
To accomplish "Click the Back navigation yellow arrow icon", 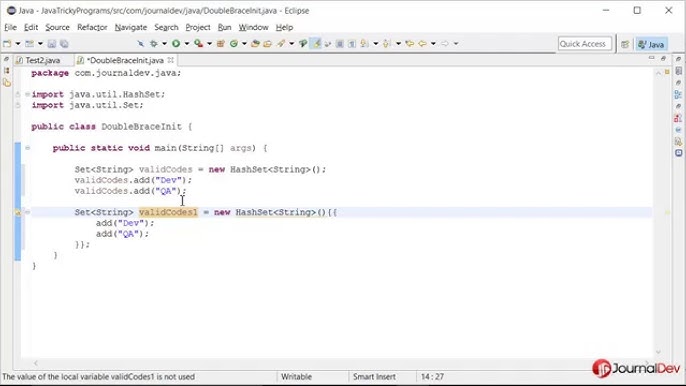I will (x=422, y=43).
